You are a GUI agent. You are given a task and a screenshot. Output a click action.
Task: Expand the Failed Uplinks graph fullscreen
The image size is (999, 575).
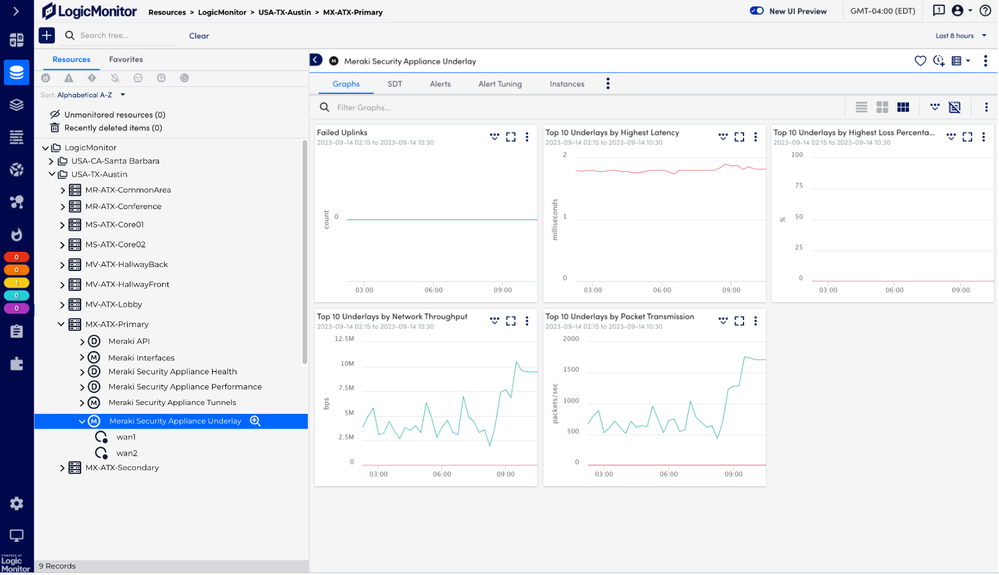click(x=510, y=137)
